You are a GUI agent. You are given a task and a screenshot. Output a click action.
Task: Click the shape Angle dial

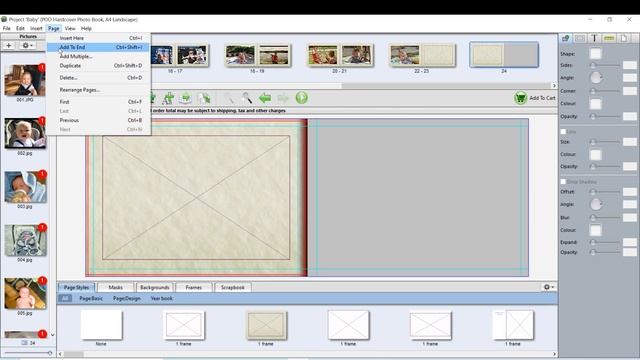pos(596,78)
